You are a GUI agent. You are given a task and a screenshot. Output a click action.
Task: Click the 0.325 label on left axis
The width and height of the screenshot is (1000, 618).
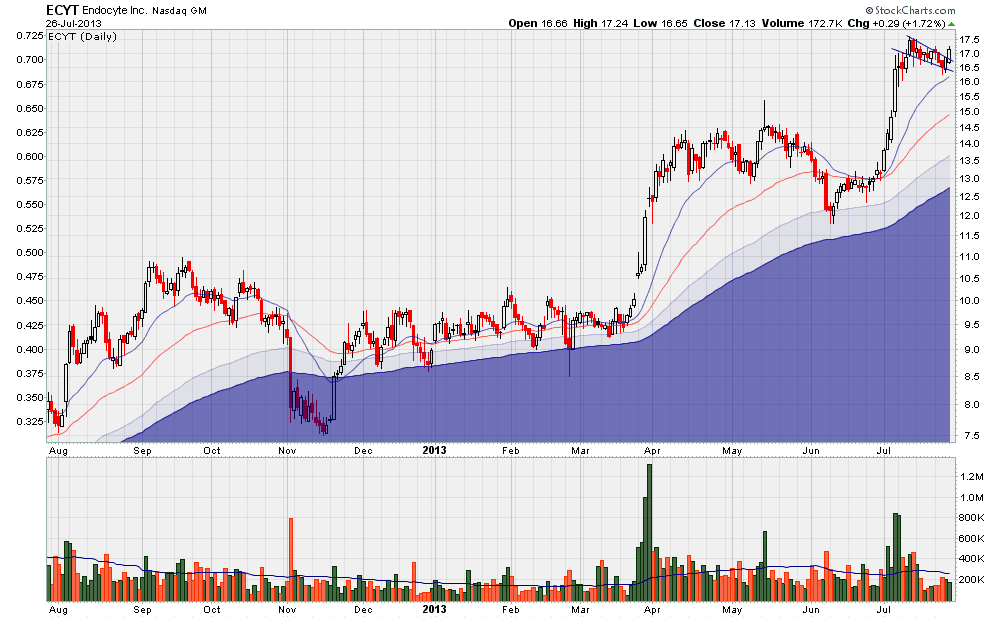tap(30, 422)
